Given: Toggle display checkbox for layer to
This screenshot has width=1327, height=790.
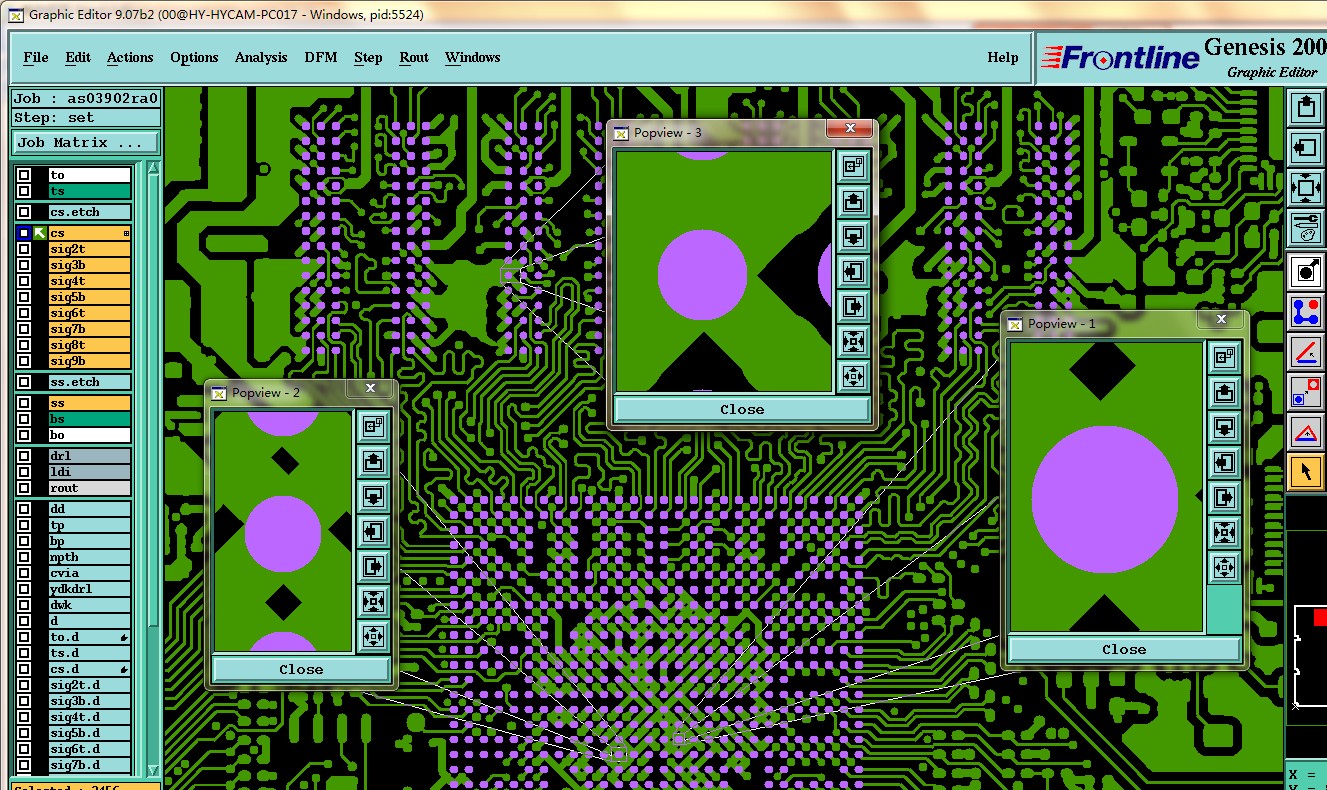Looking at the screenshot, I should point(24,175).
